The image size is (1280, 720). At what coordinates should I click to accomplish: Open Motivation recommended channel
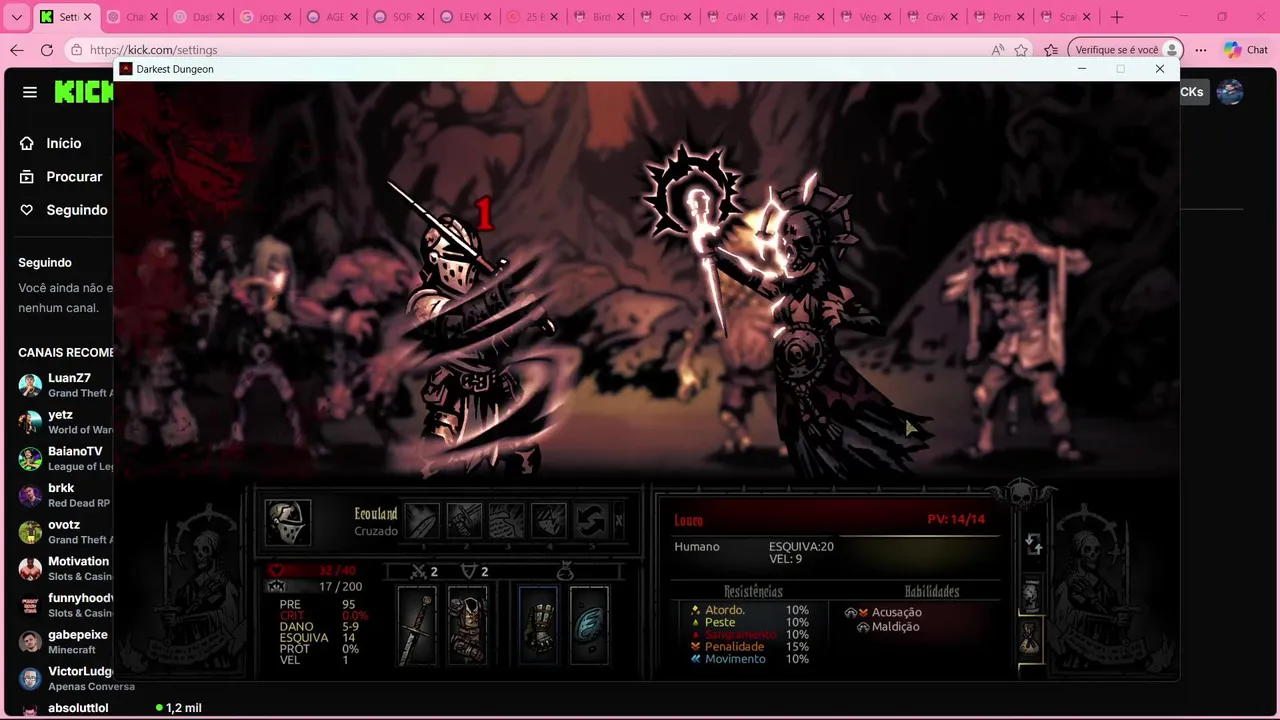[66, 568]
